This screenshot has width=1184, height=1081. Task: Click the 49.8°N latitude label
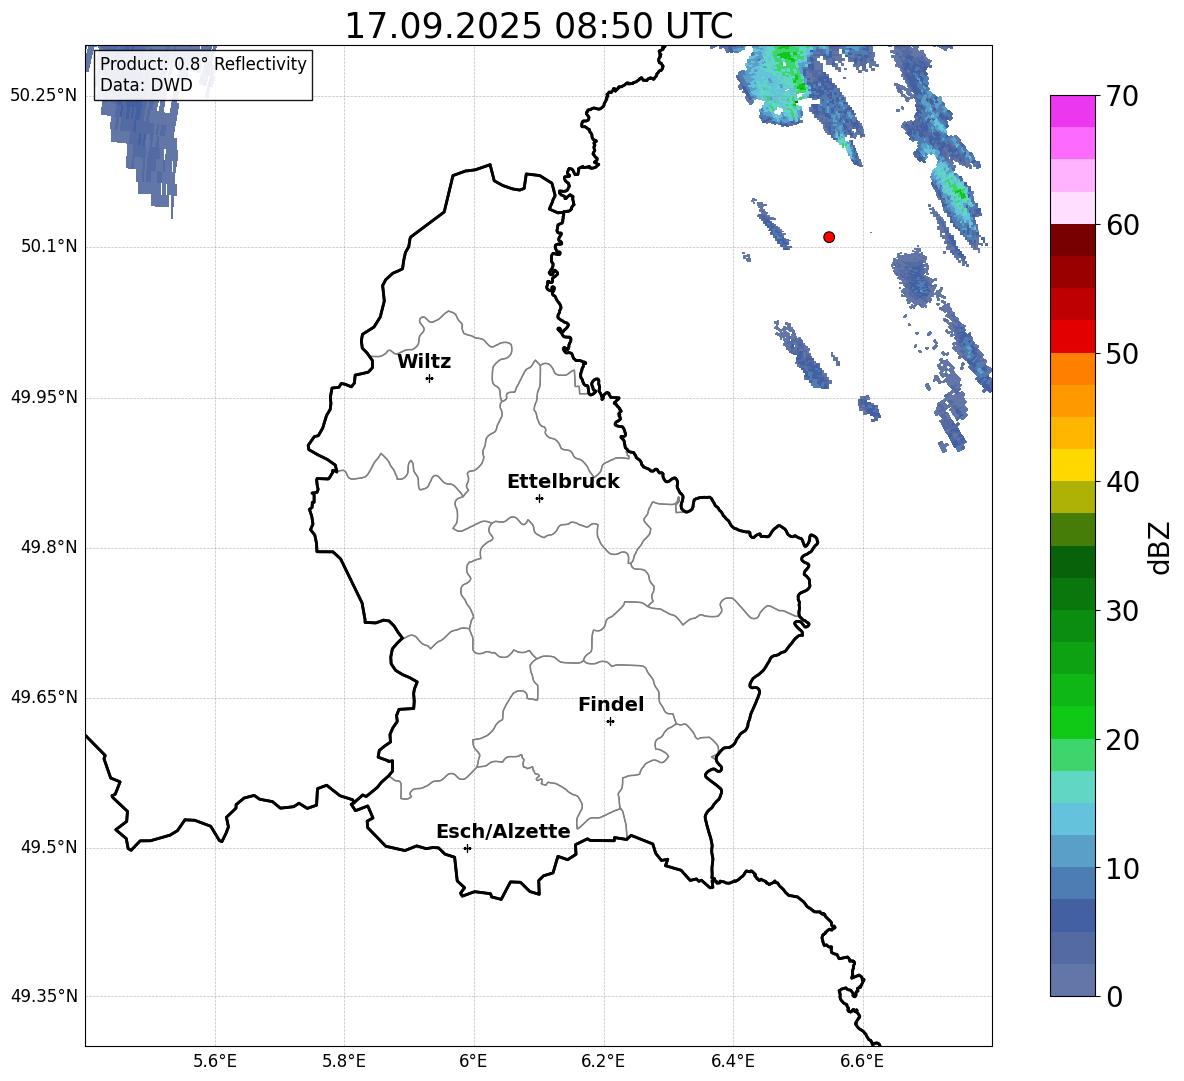49,547
